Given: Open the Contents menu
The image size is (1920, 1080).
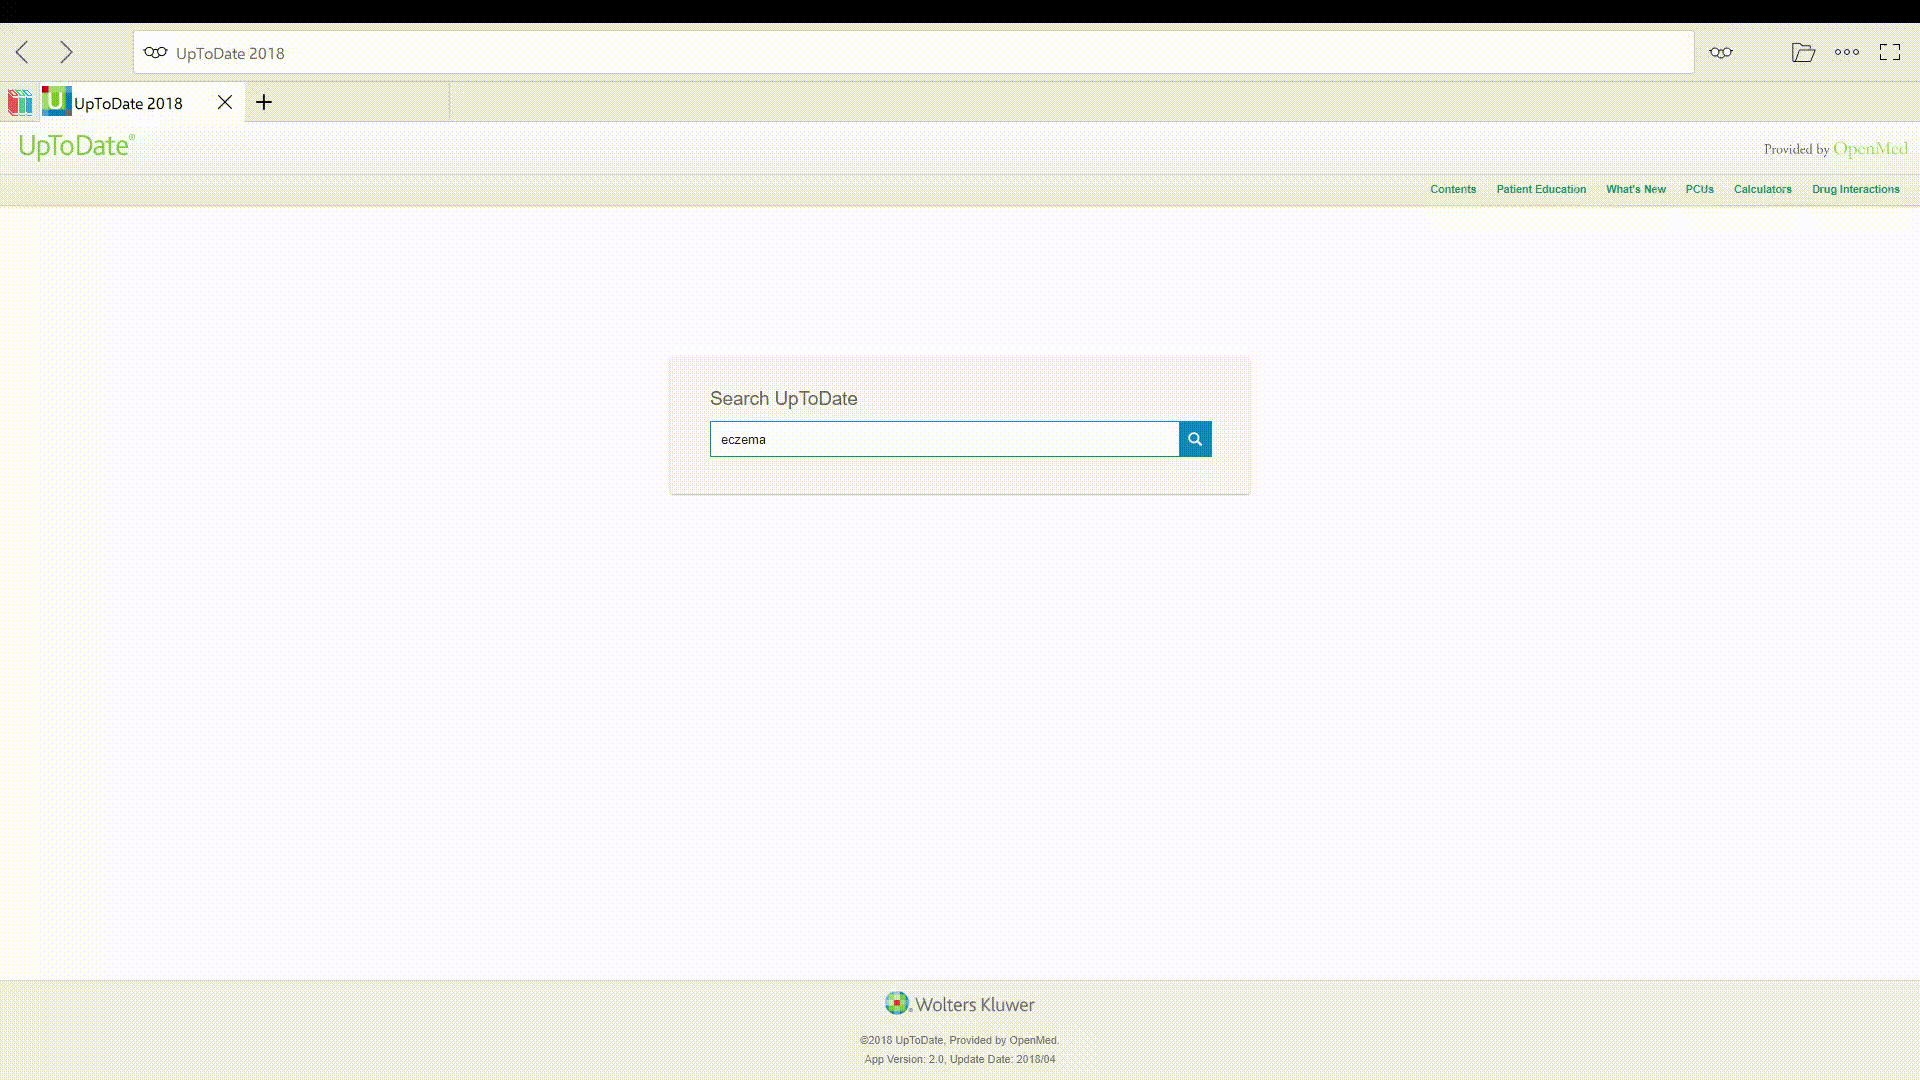Looking at the screenshot, I should pyautogui.click(x=1453, y=189).
